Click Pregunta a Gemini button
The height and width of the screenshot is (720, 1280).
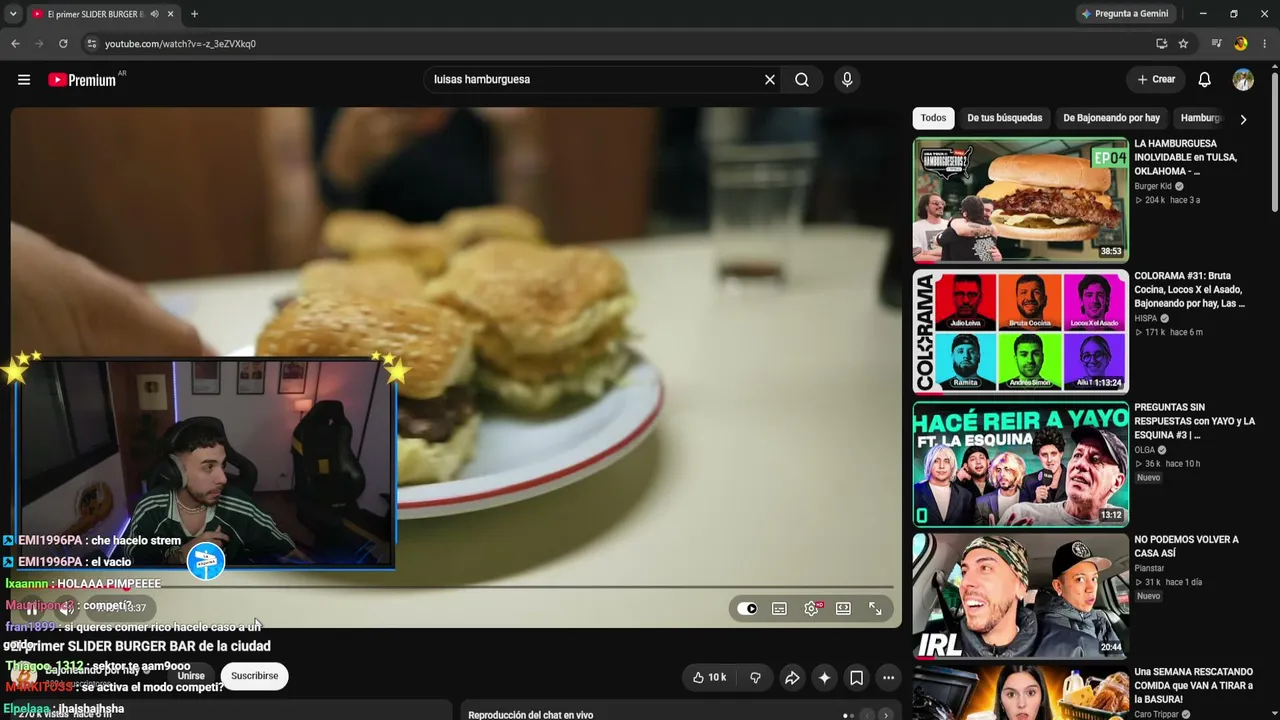(x=1125, y=14)
